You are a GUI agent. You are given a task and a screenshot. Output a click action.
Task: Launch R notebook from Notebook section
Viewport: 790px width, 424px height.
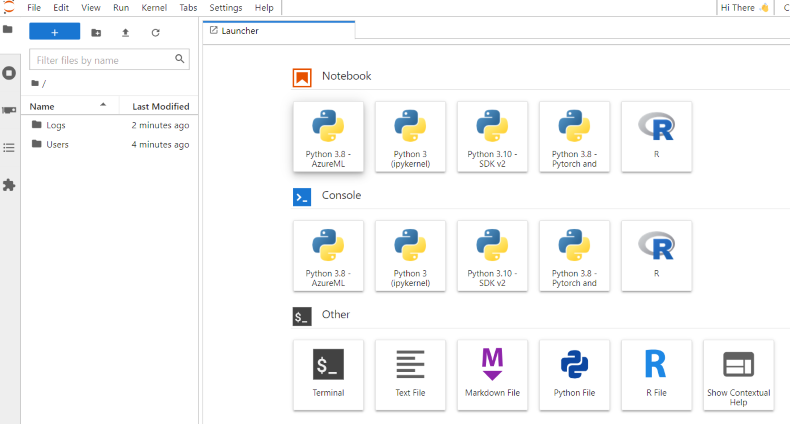click(656, 136)
